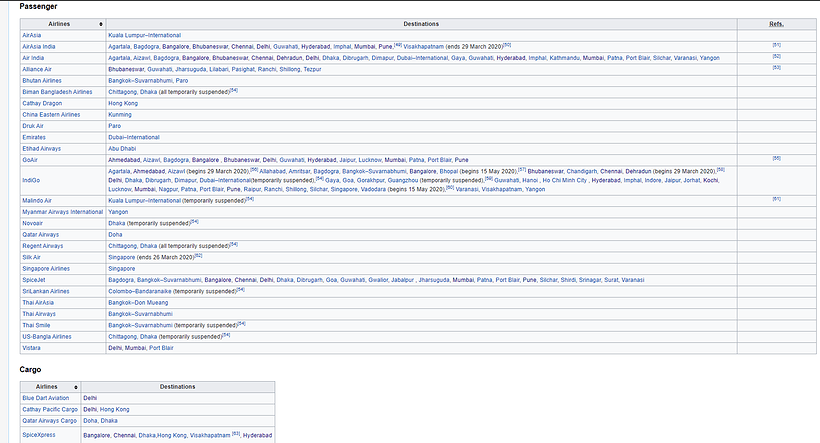The width and height of the screenshot is (820, 443).
Task: Open the Emirates airline link
Action: (34, 138)
